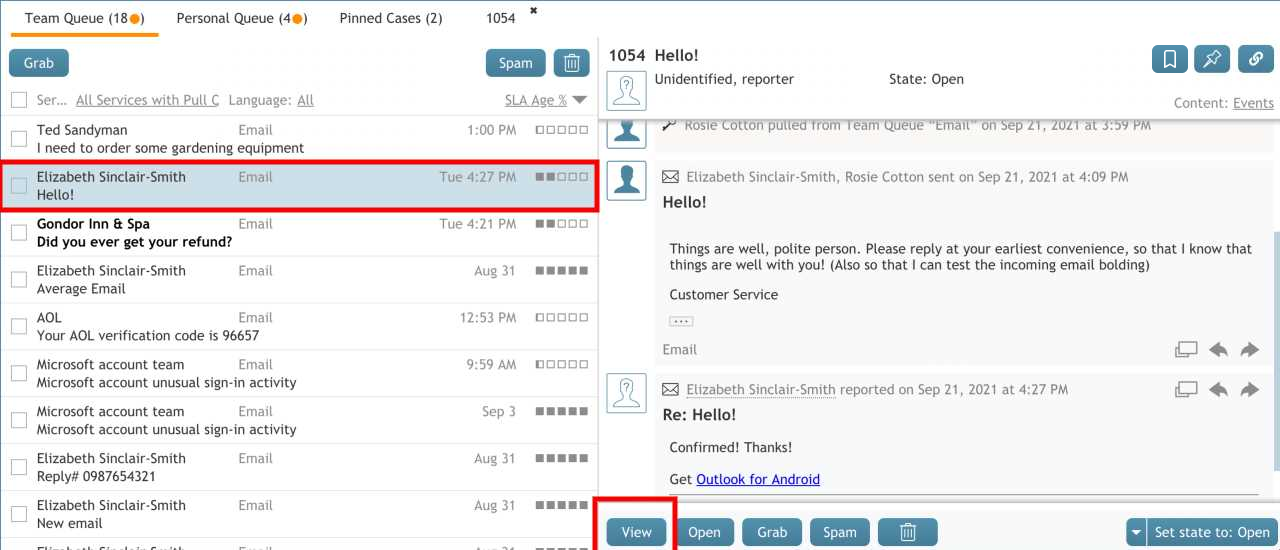
Task: Open the SLA Age % sort dropdown
Action: click(x=579, y=100)
